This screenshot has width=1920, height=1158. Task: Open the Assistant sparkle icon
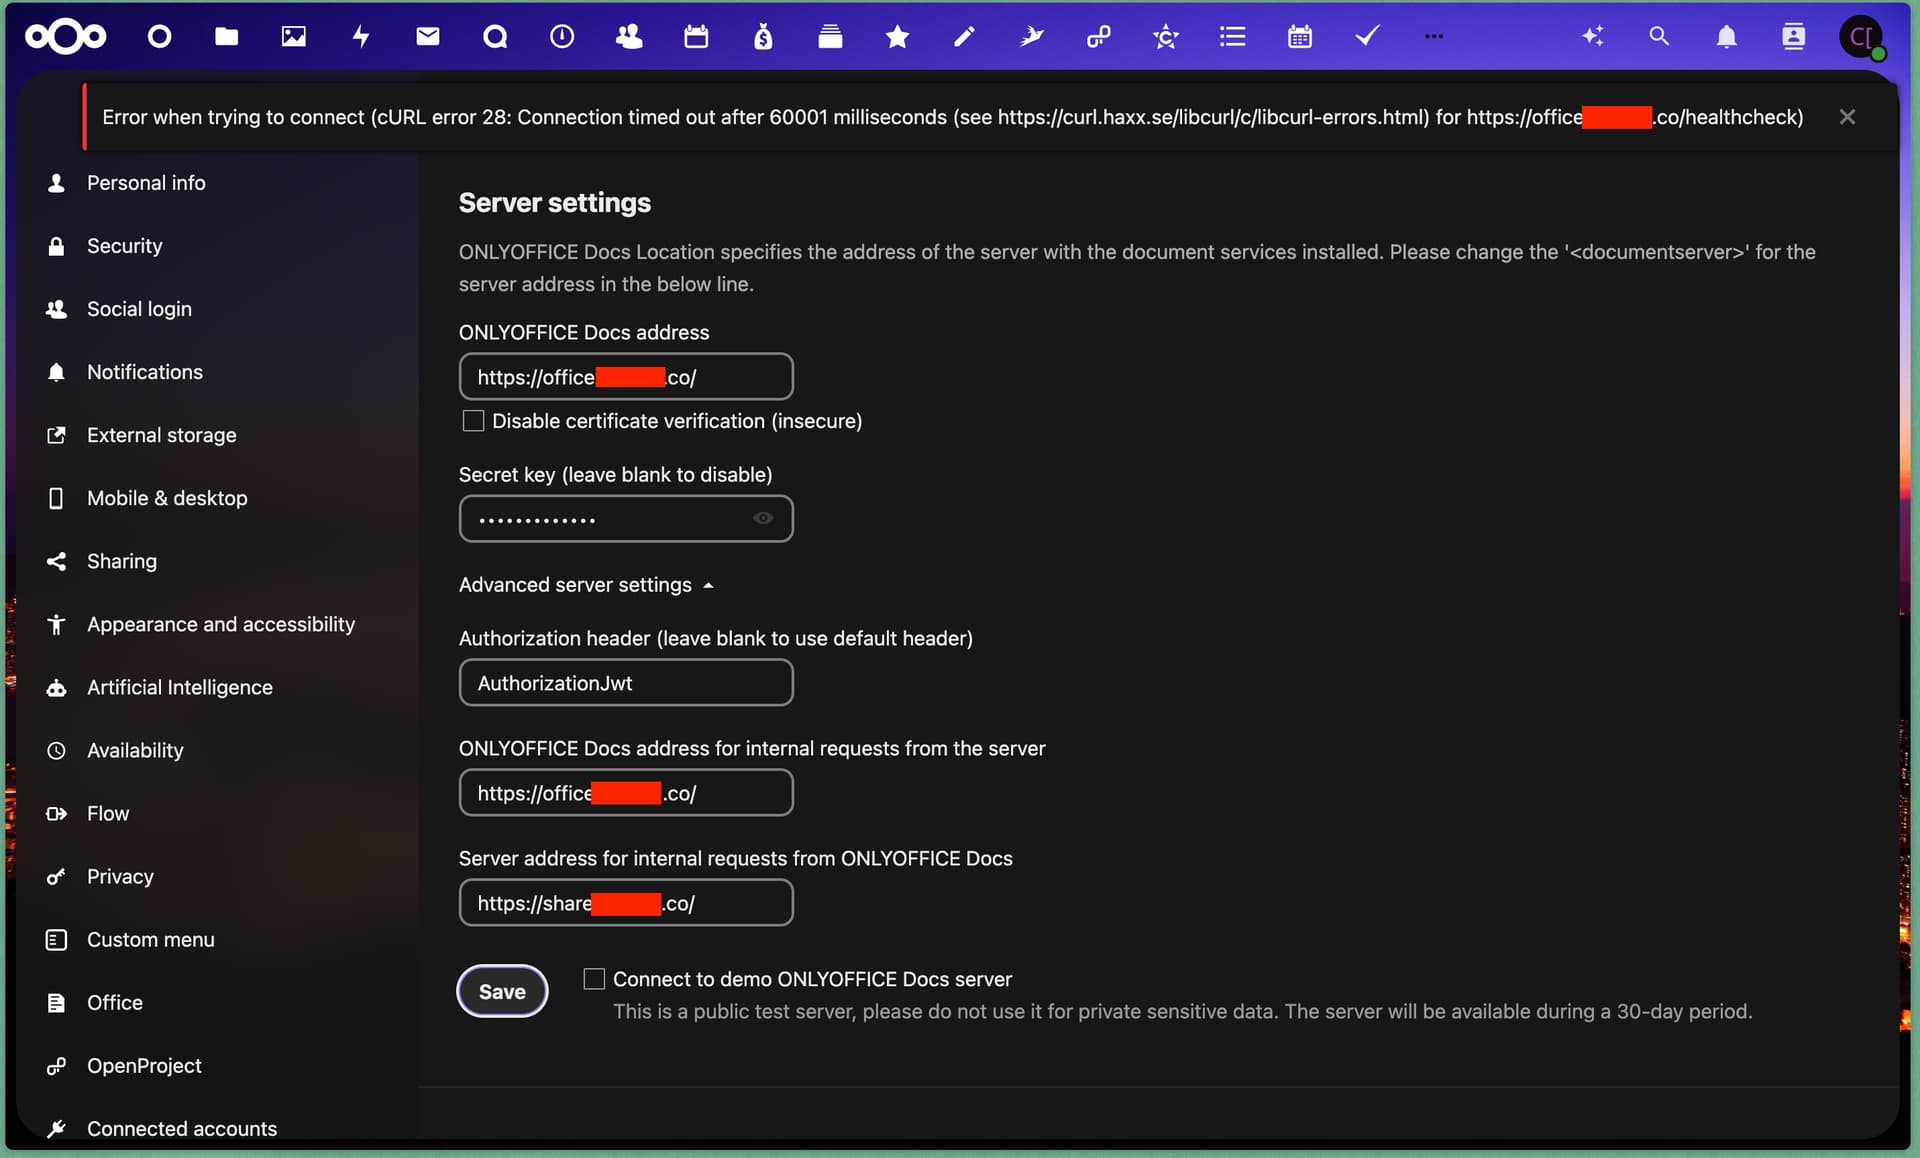pyautogui.click(x=1592, y=37)
